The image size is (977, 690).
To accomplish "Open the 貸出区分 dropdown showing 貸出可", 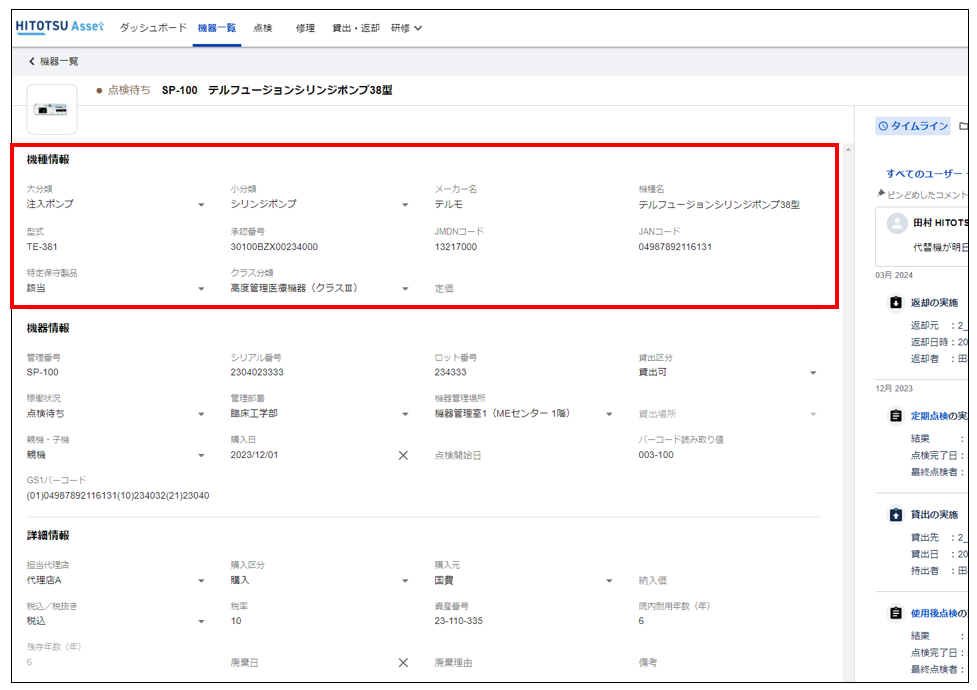I will (x=728, y=372).
